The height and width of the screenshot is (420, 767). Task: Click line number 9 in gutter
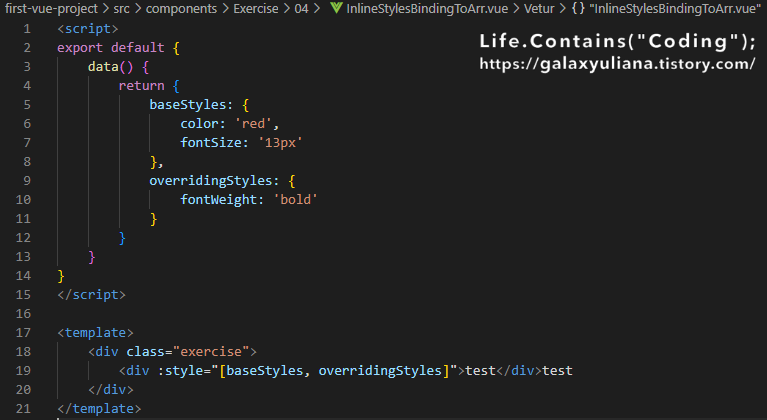click(x=27, y=180)
